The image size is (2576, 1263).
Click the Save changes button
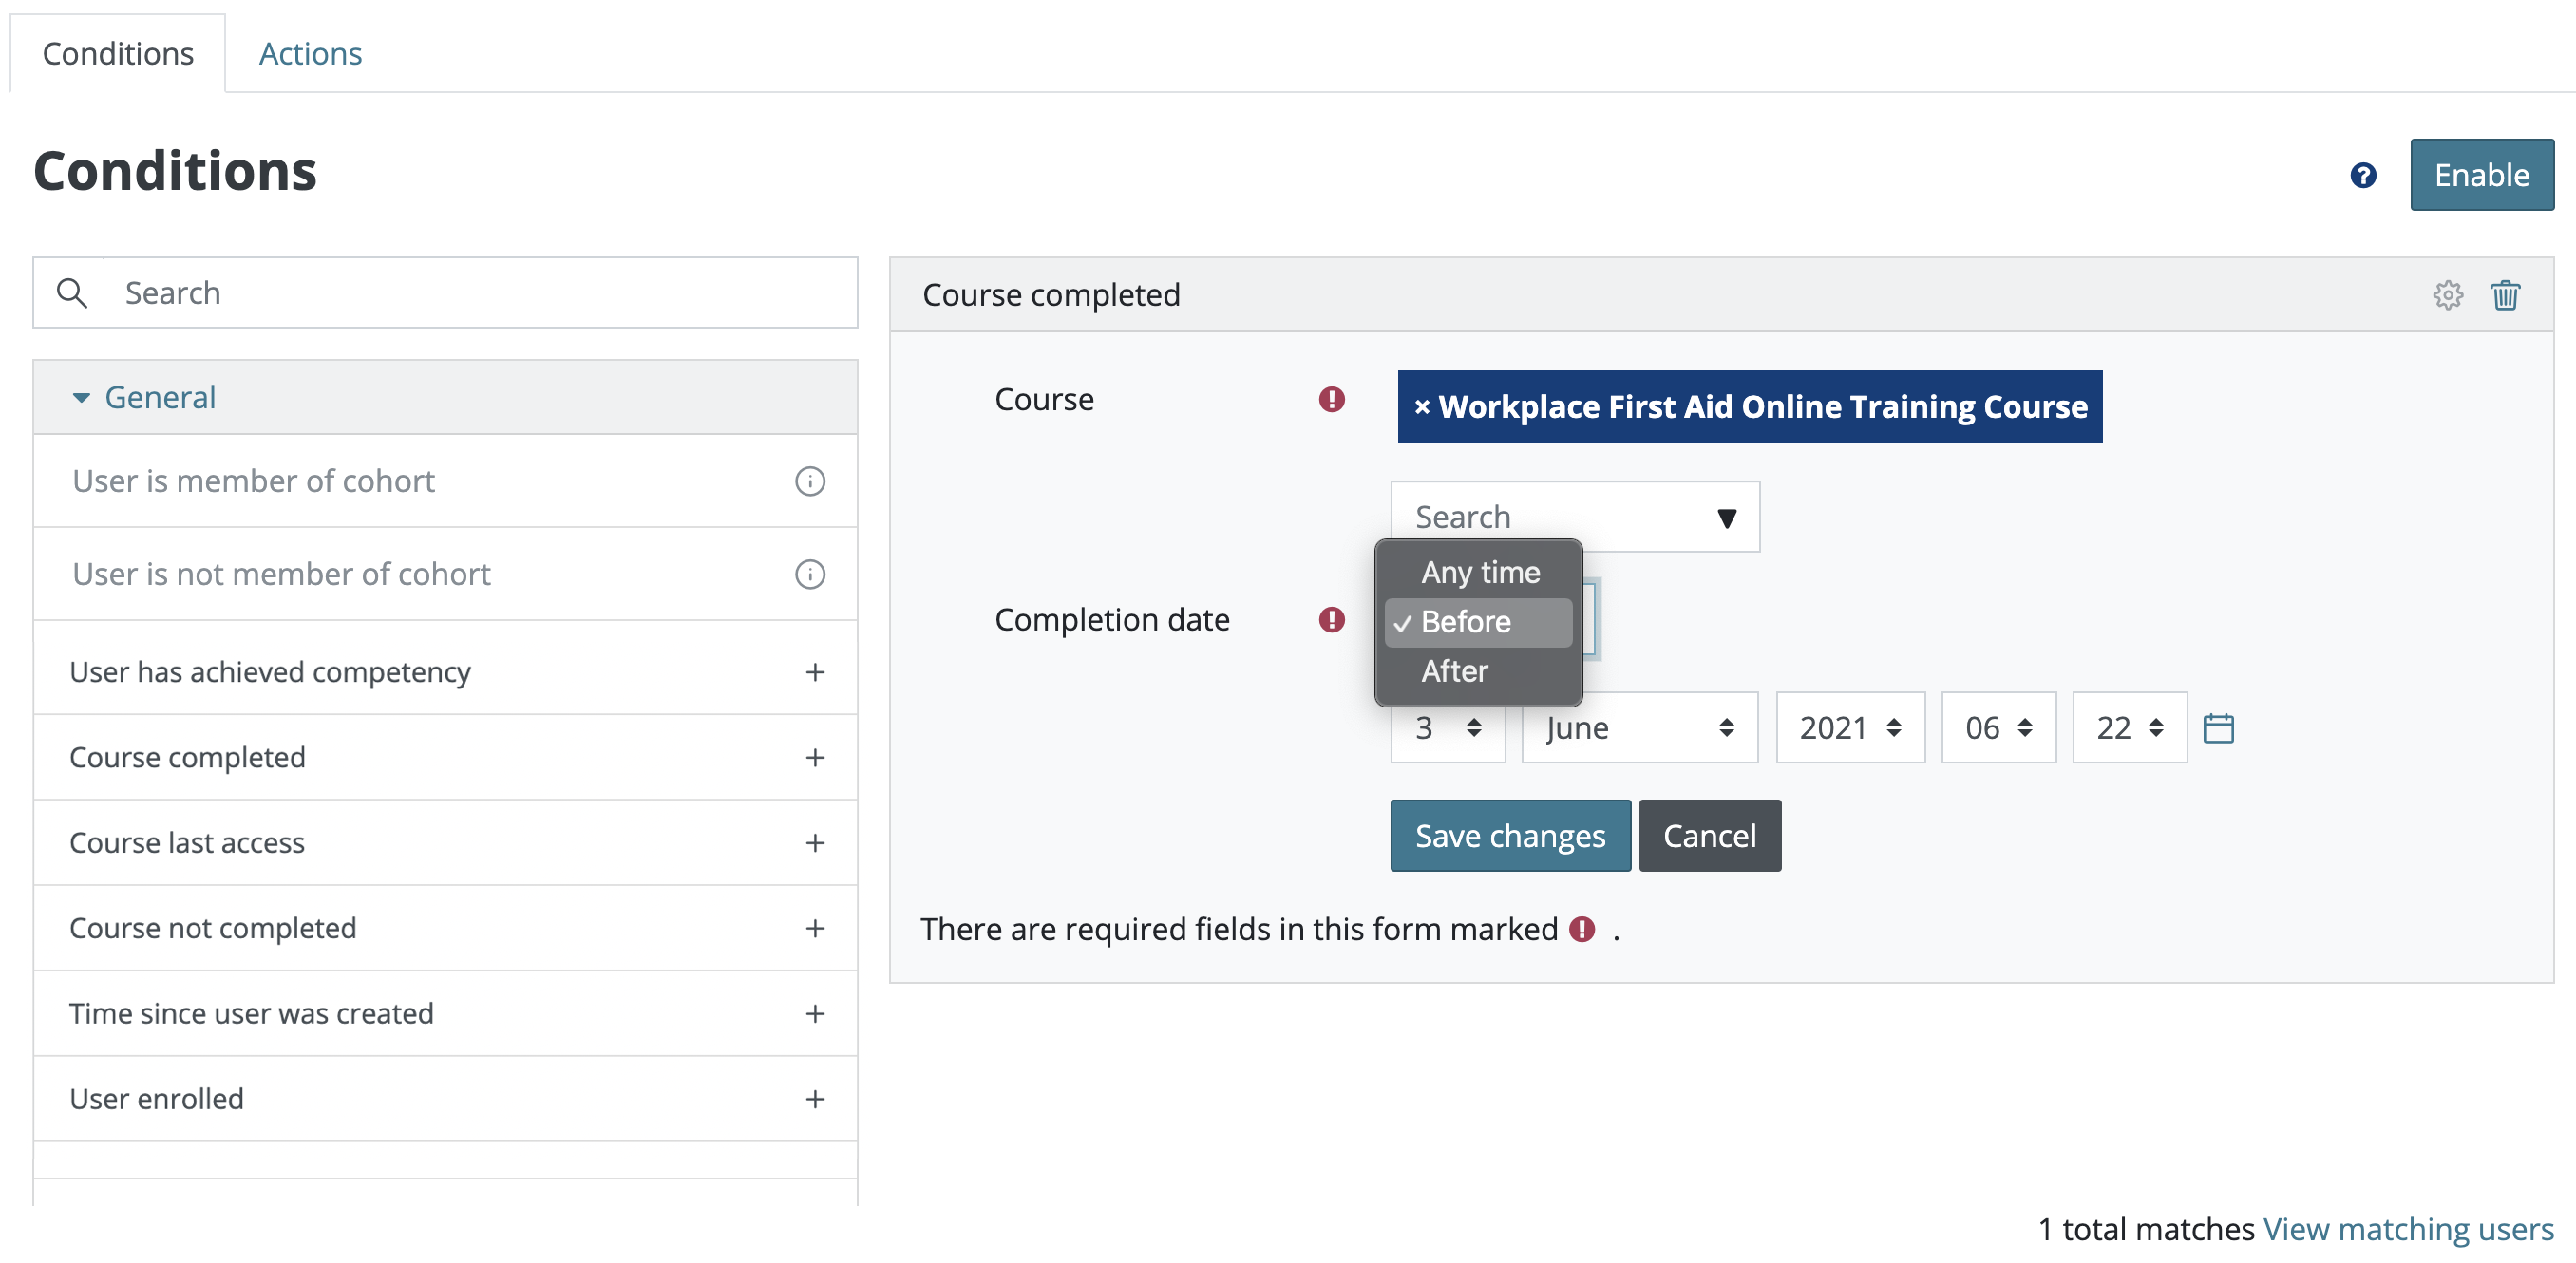coord(1509,835)
